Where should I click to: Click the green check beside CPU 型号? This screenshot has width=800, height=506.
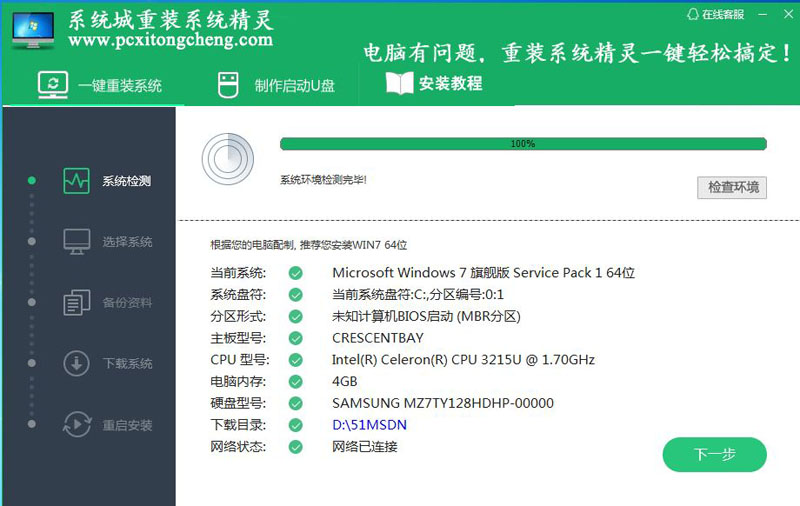pyautogui.click(x=295, y=360)
